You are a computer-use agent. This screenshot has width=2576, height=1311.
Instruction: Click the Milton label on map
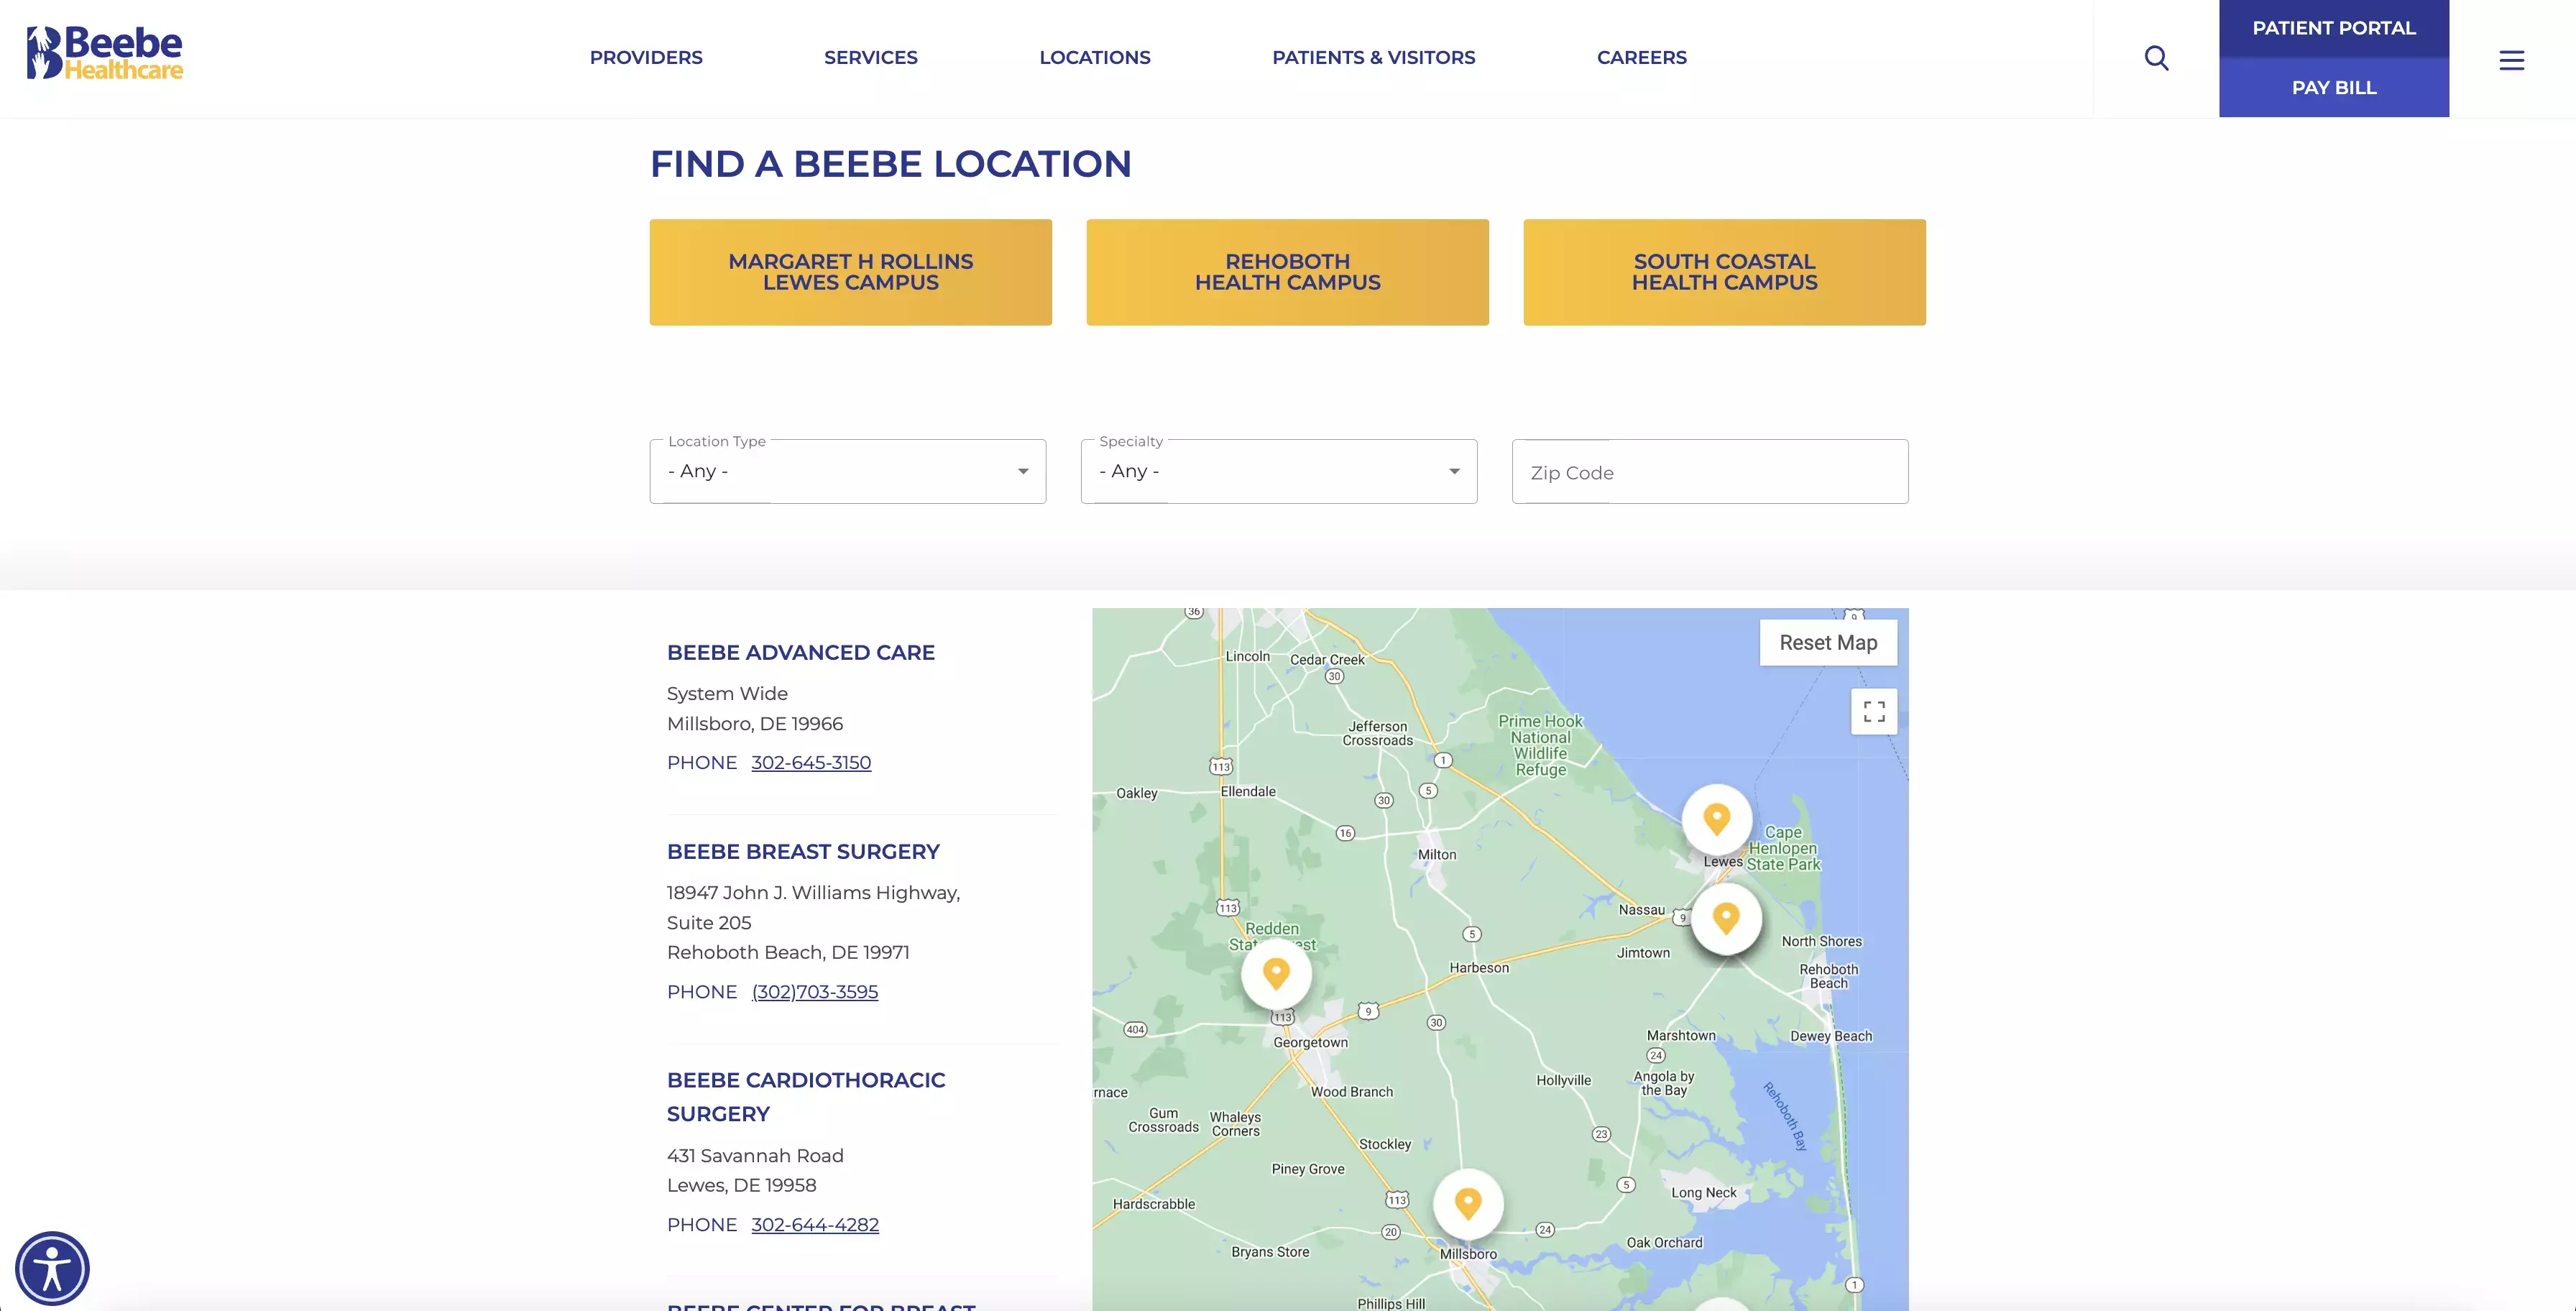(1436, 855)
